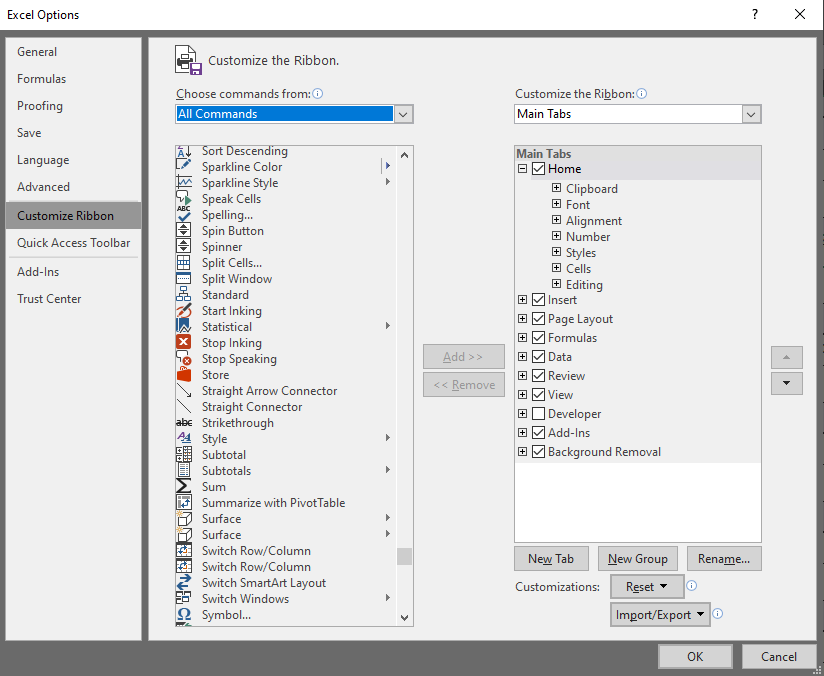Open the Choose commands from dropdown
The width and height of the screenshot is (824, 676).
(402, 114)
